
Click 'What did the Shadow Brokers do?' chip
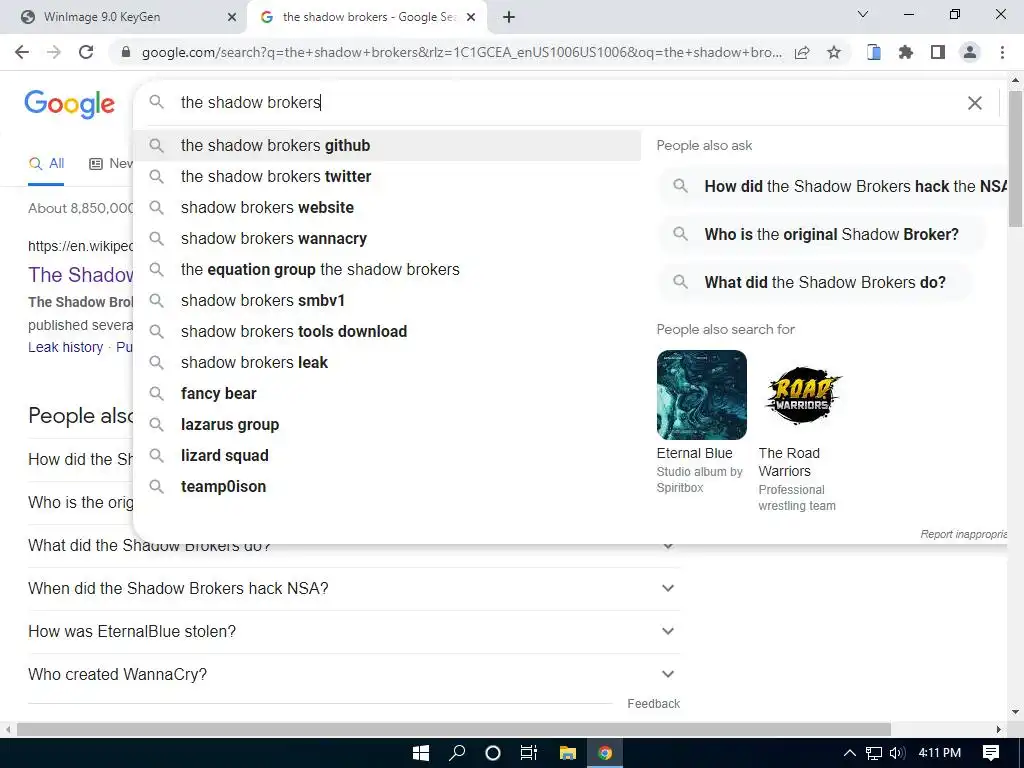click(x=816, y=283)
